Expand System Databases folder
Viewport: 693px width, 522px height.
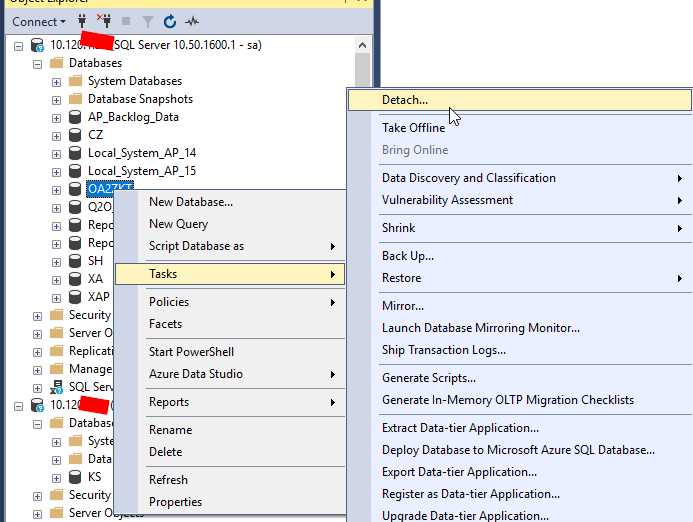pos(56,82)
